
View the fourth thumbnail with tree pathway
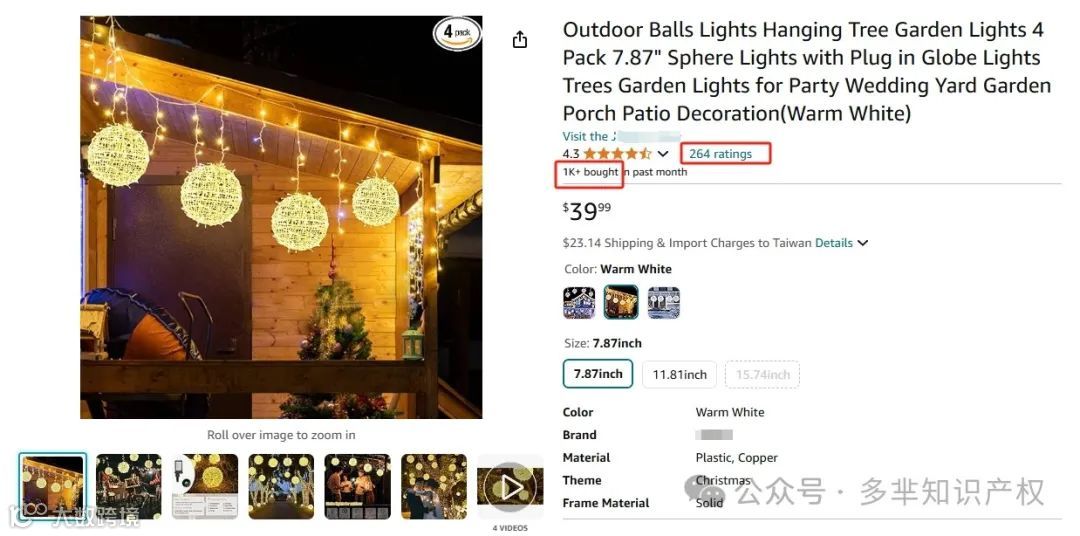281,486
